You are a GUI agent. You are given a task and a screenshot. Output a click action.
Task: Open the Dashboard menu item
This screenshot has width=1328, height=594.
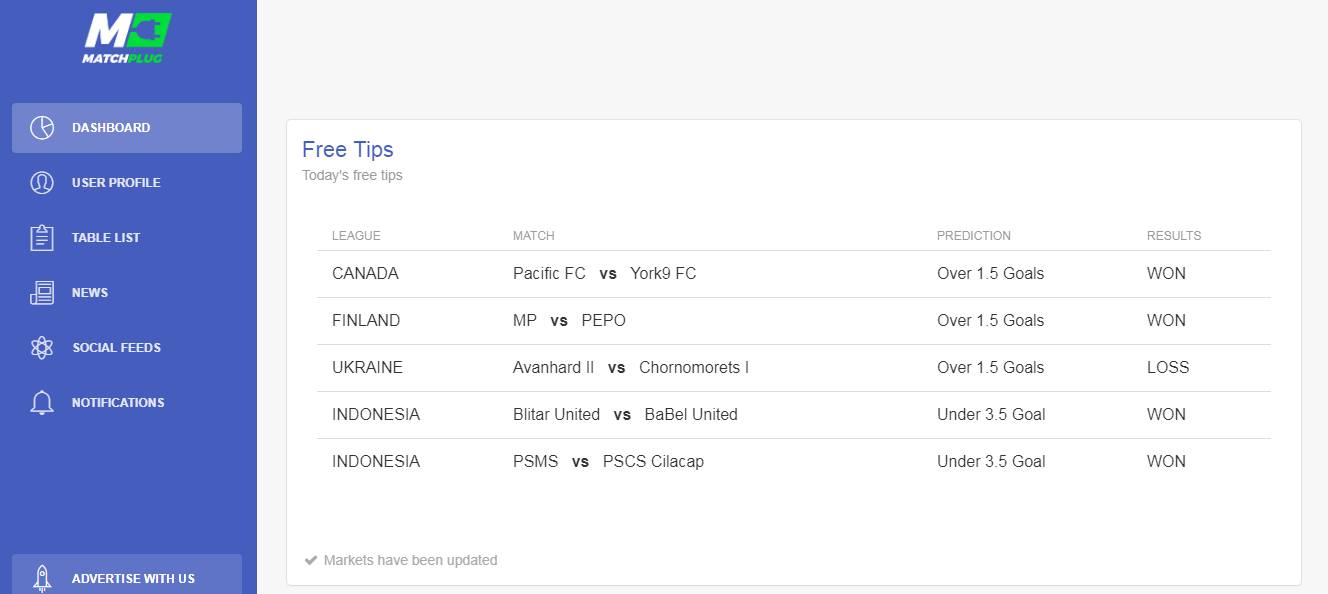[x=127, y=128]
